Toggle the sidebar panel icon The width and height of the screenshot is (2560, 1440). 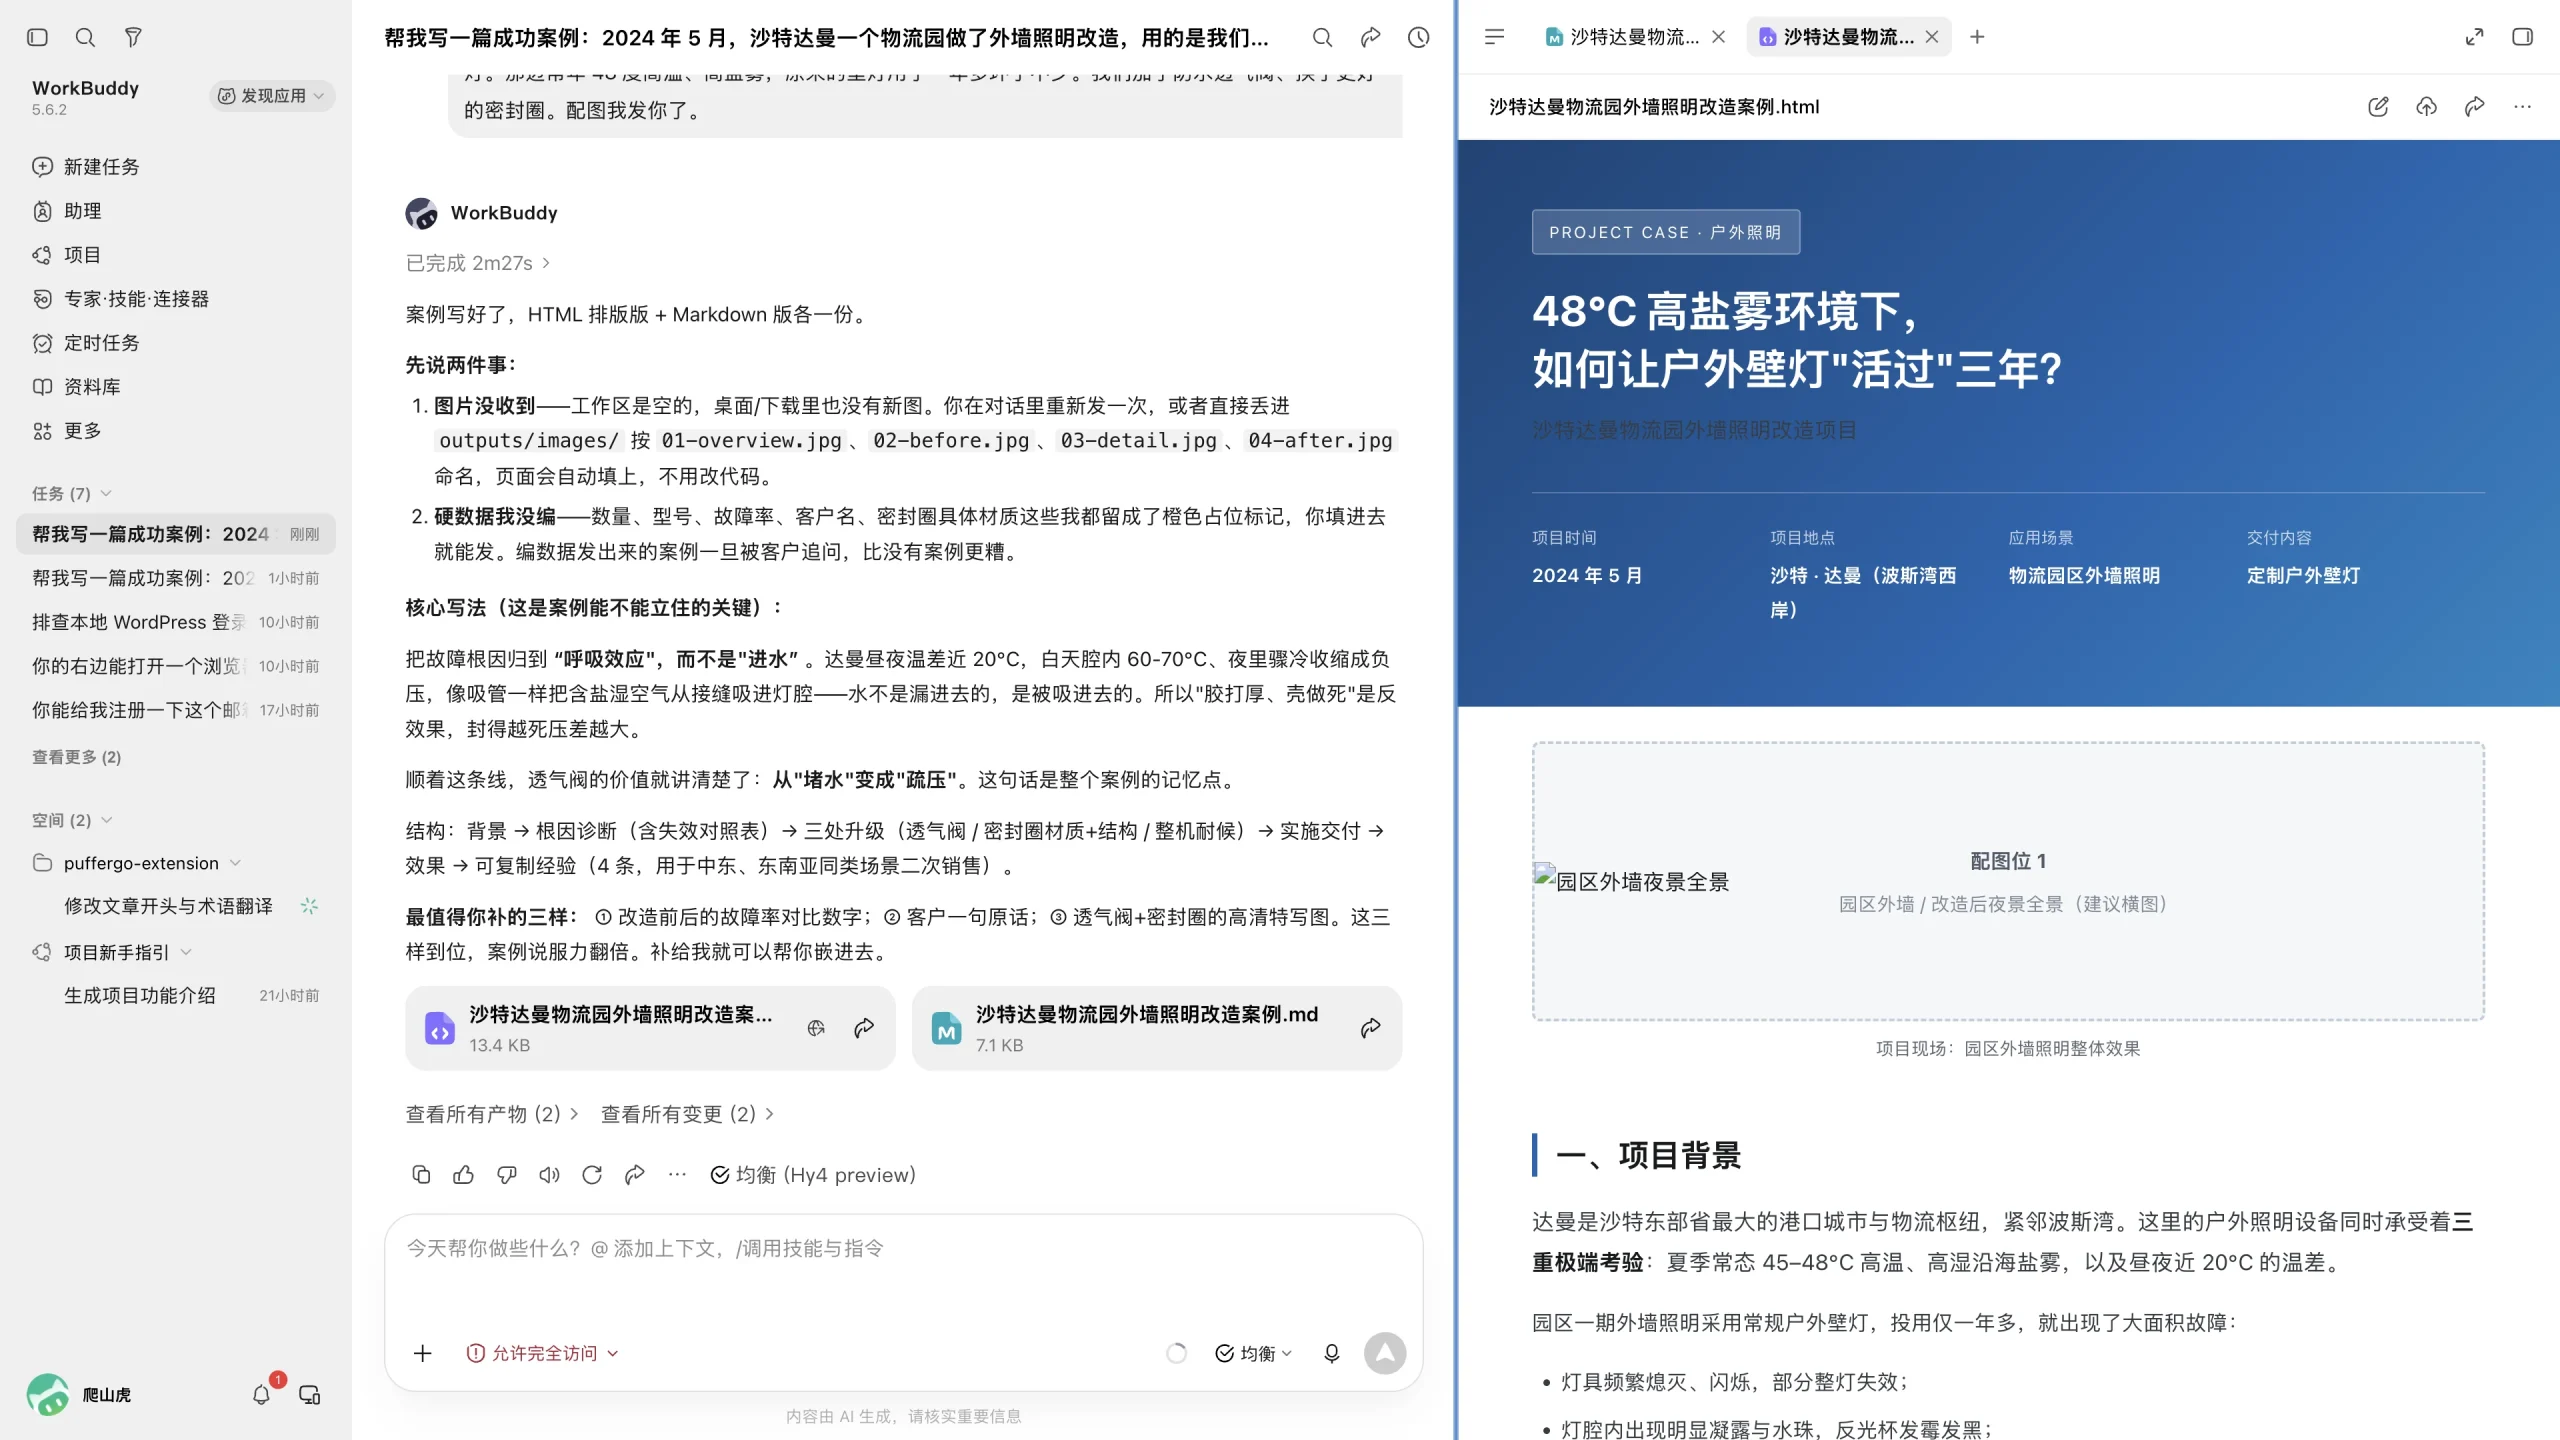click(38, 37)
